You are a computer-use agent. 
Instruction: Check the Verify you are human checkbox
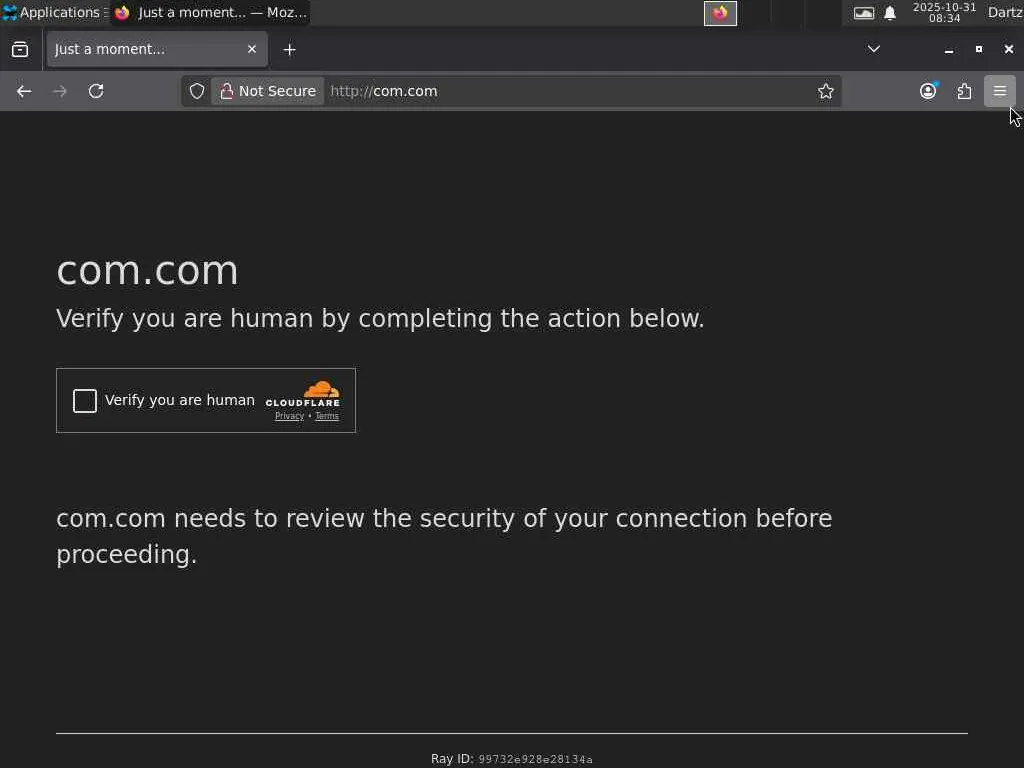pyautogui.click(x=85, y=400)
